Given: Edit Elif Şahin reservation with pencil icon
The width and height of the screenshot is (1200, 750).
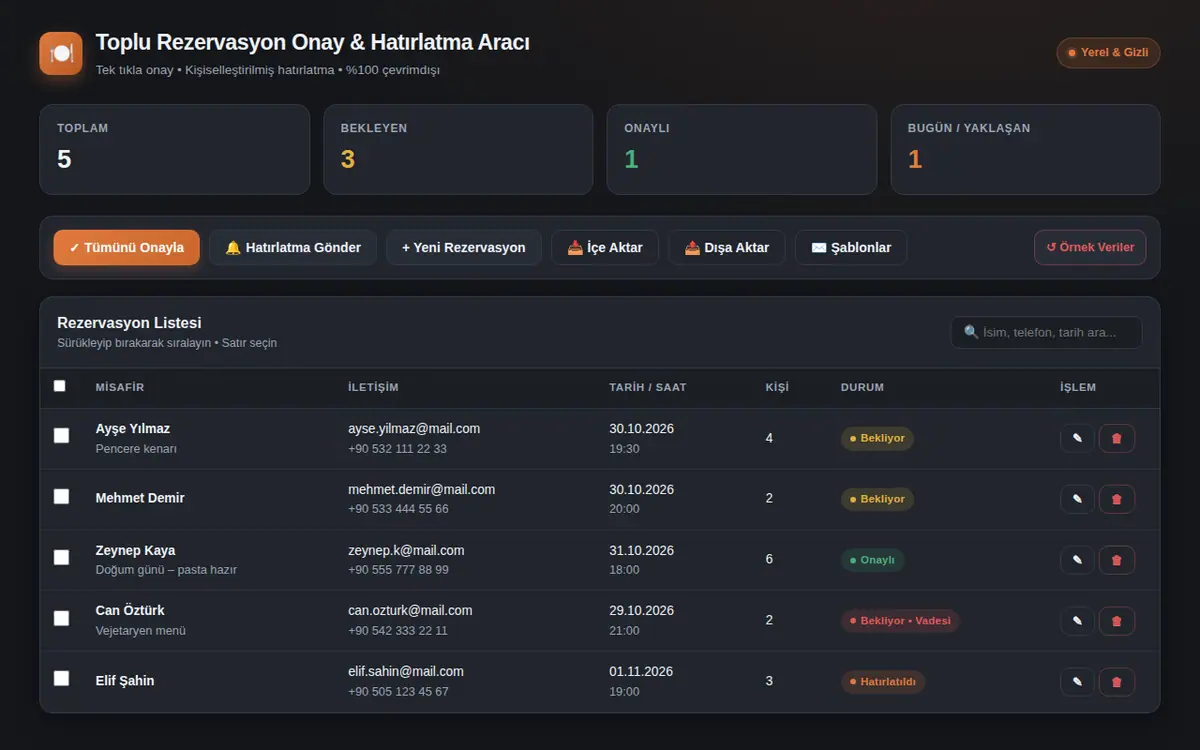Looking at the screenshot, I should pyautogui.click(x=1077, y=682).
